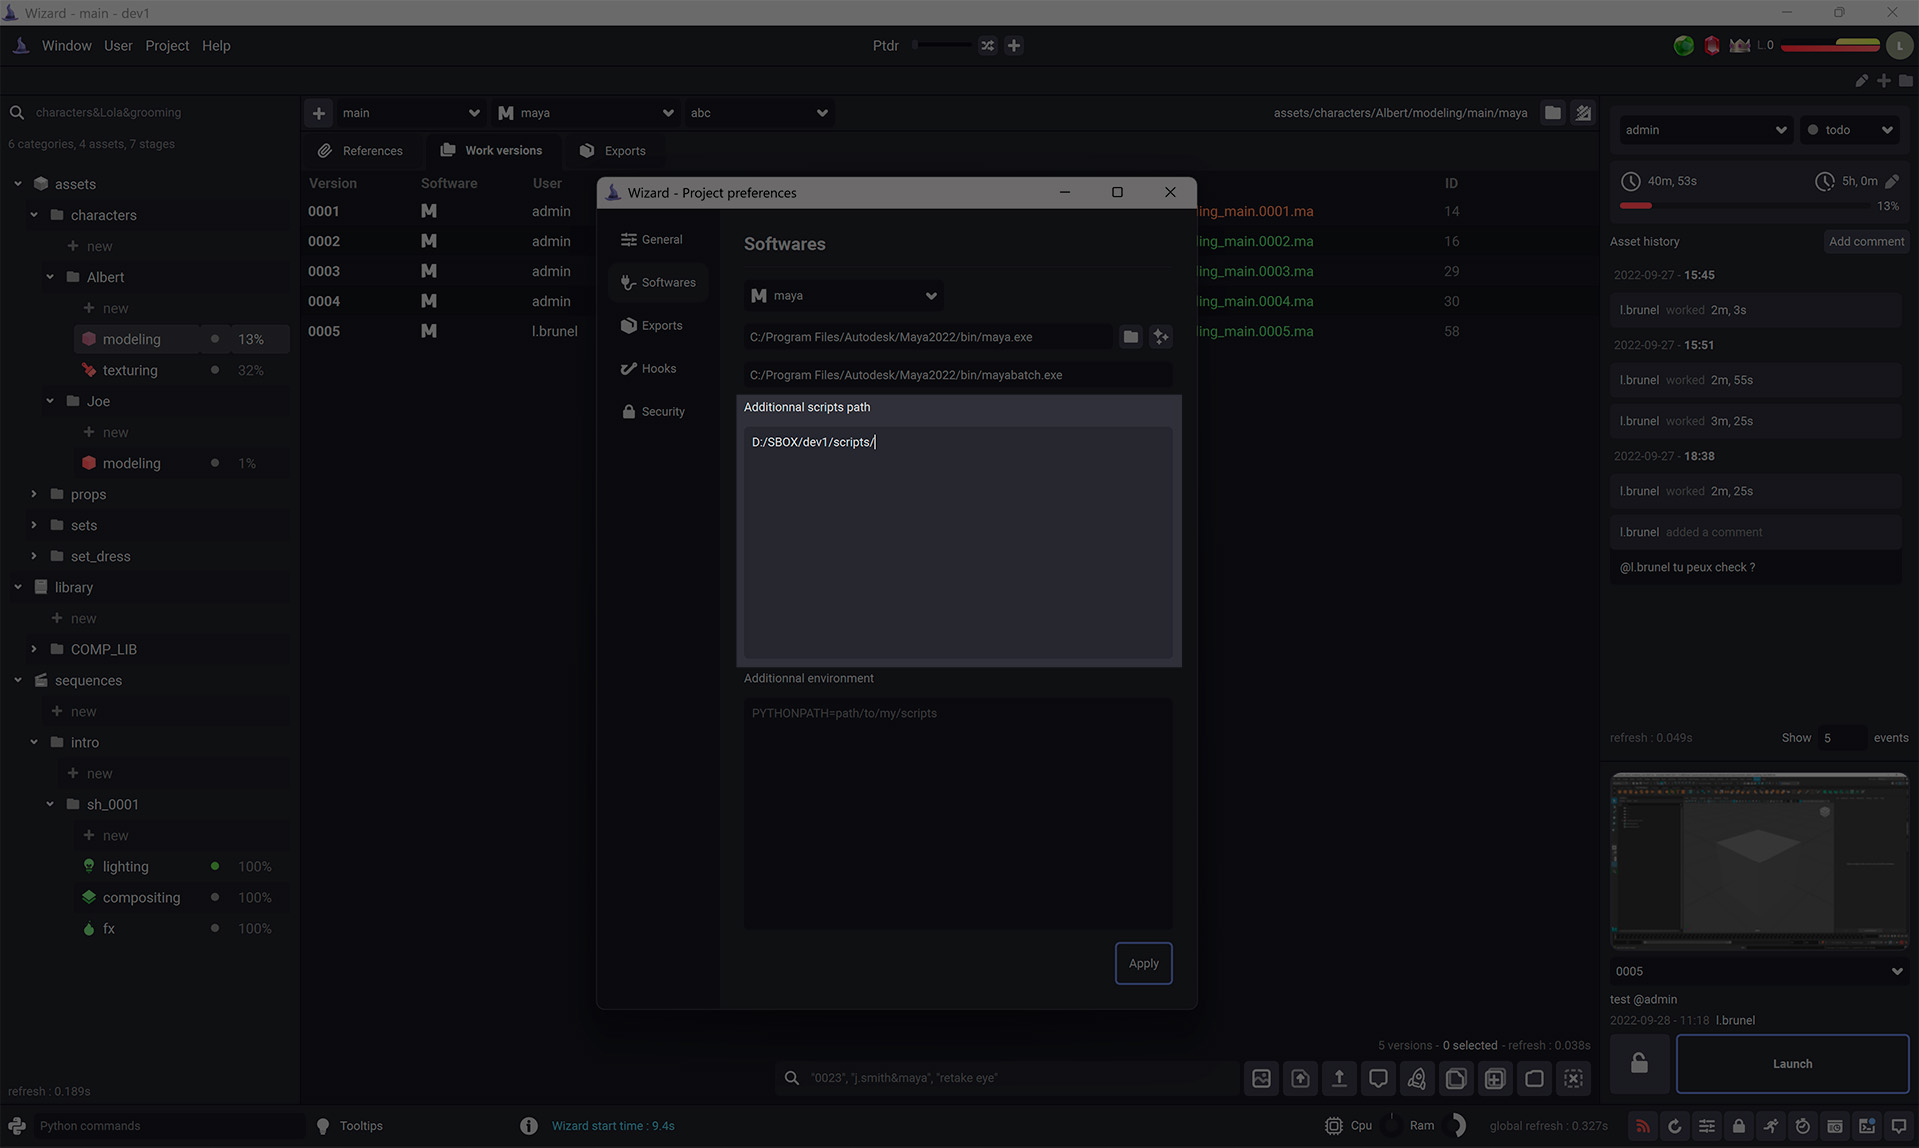
Task: Click the Python icon beside commands field
Action: [17, 1126]
